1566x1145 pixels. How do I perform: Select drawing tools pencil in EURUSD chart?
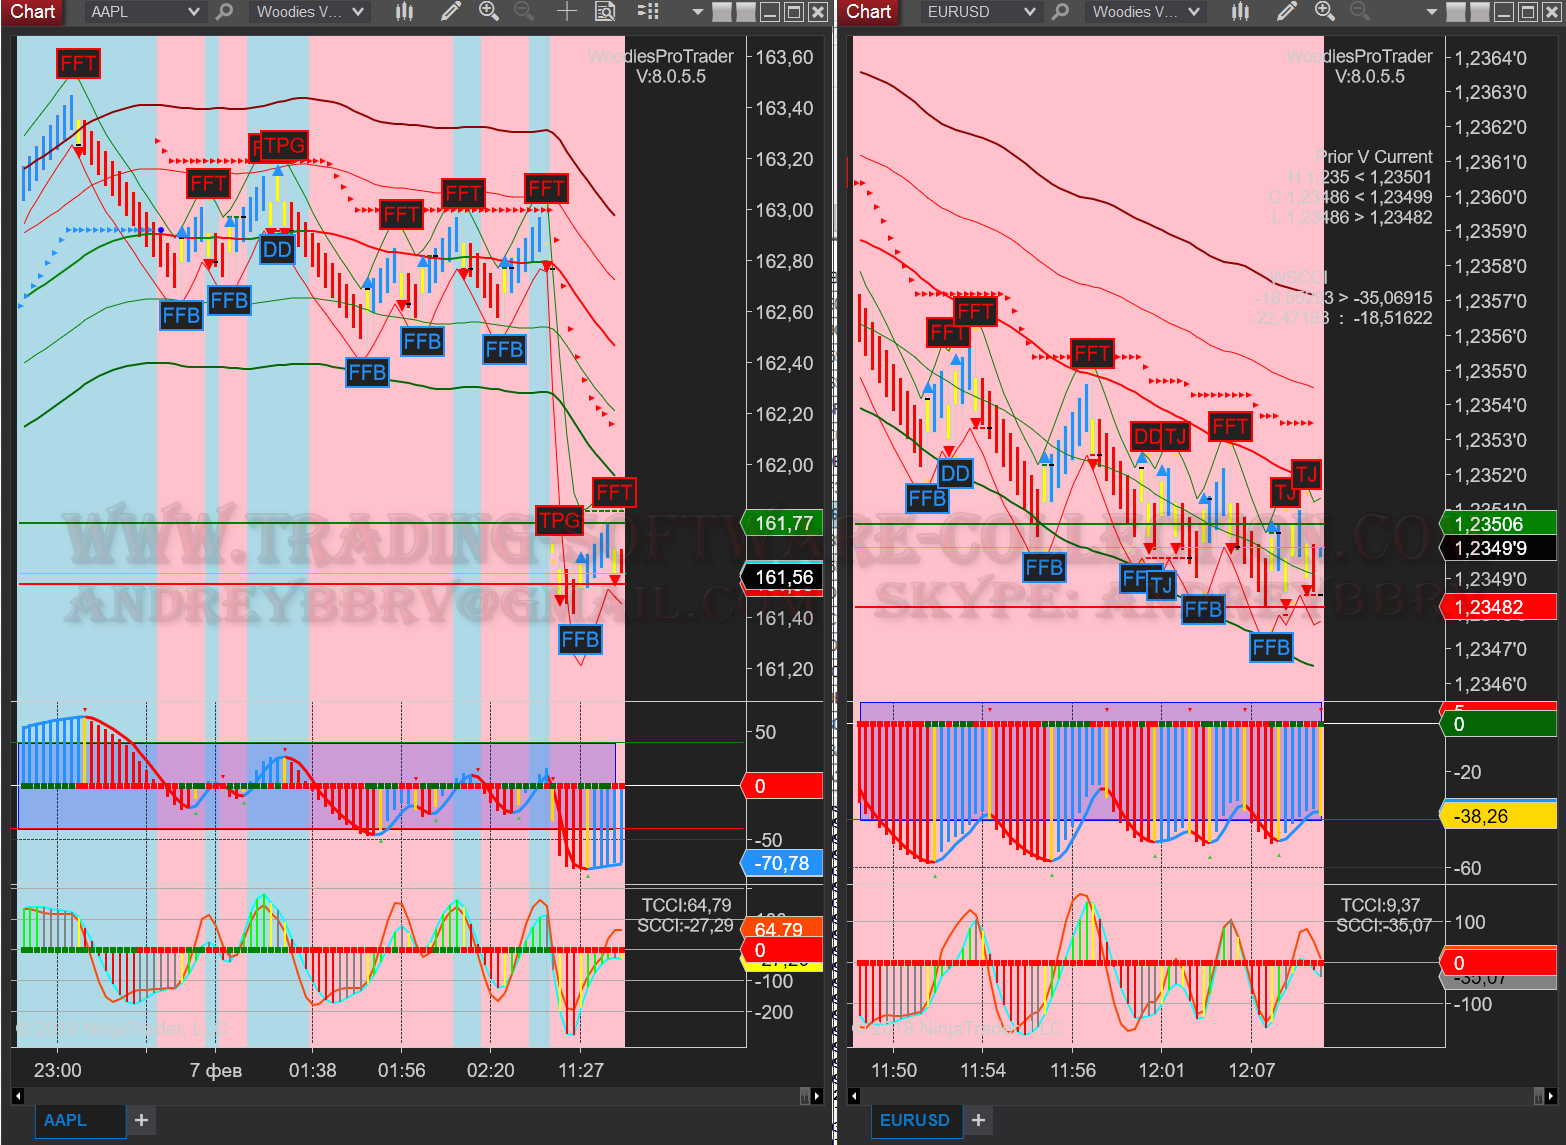tap(1287, 12)
